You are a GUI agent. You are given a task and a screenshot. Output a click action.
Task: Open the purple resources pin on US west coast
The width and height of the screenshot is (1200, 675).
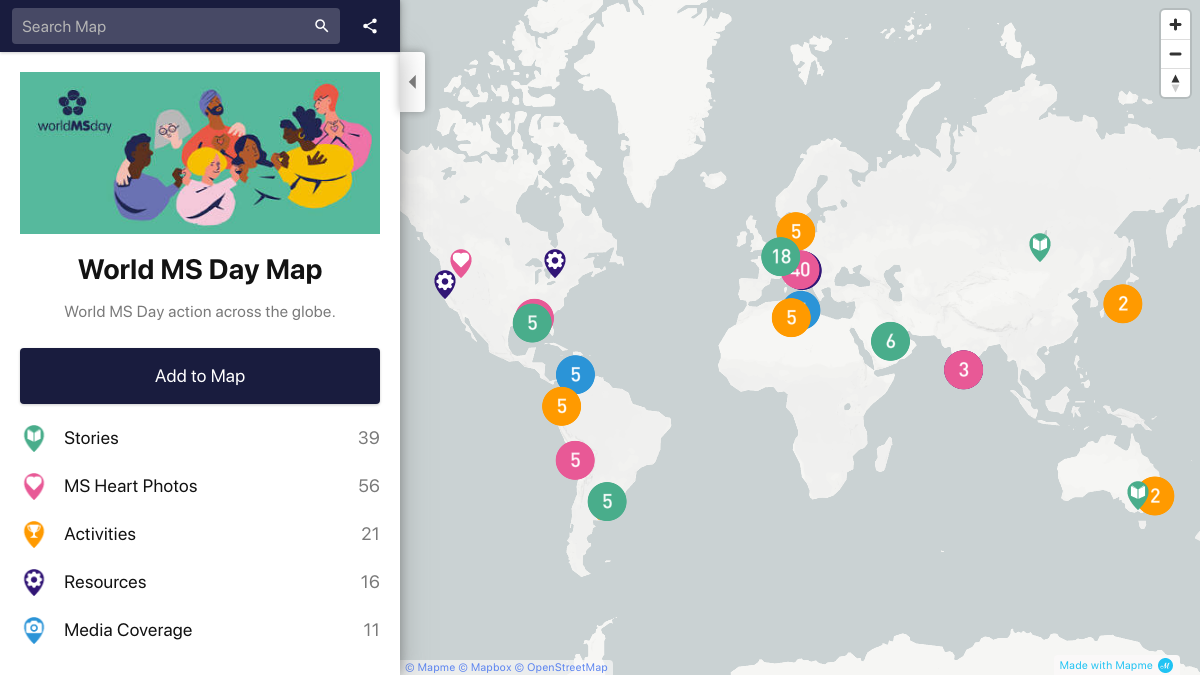pos(445,283)
